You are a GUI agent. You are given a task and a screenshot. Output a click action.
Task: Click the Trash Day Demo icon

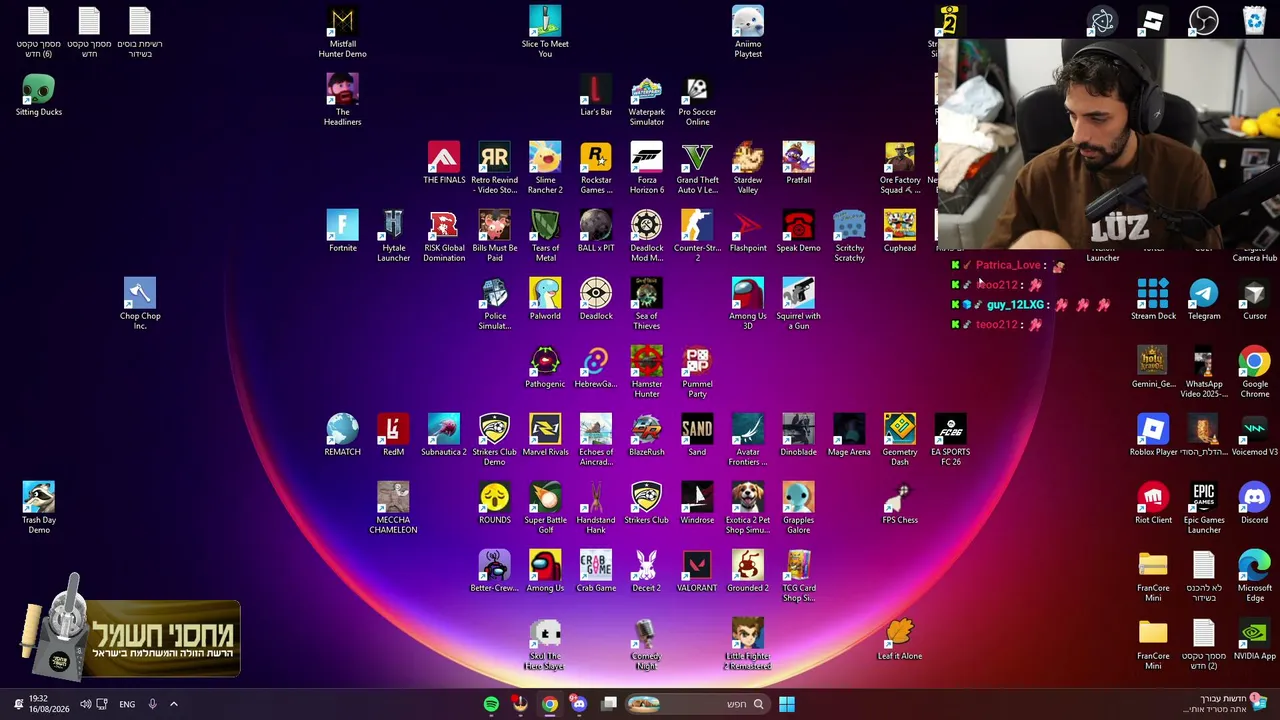point(38,508)
